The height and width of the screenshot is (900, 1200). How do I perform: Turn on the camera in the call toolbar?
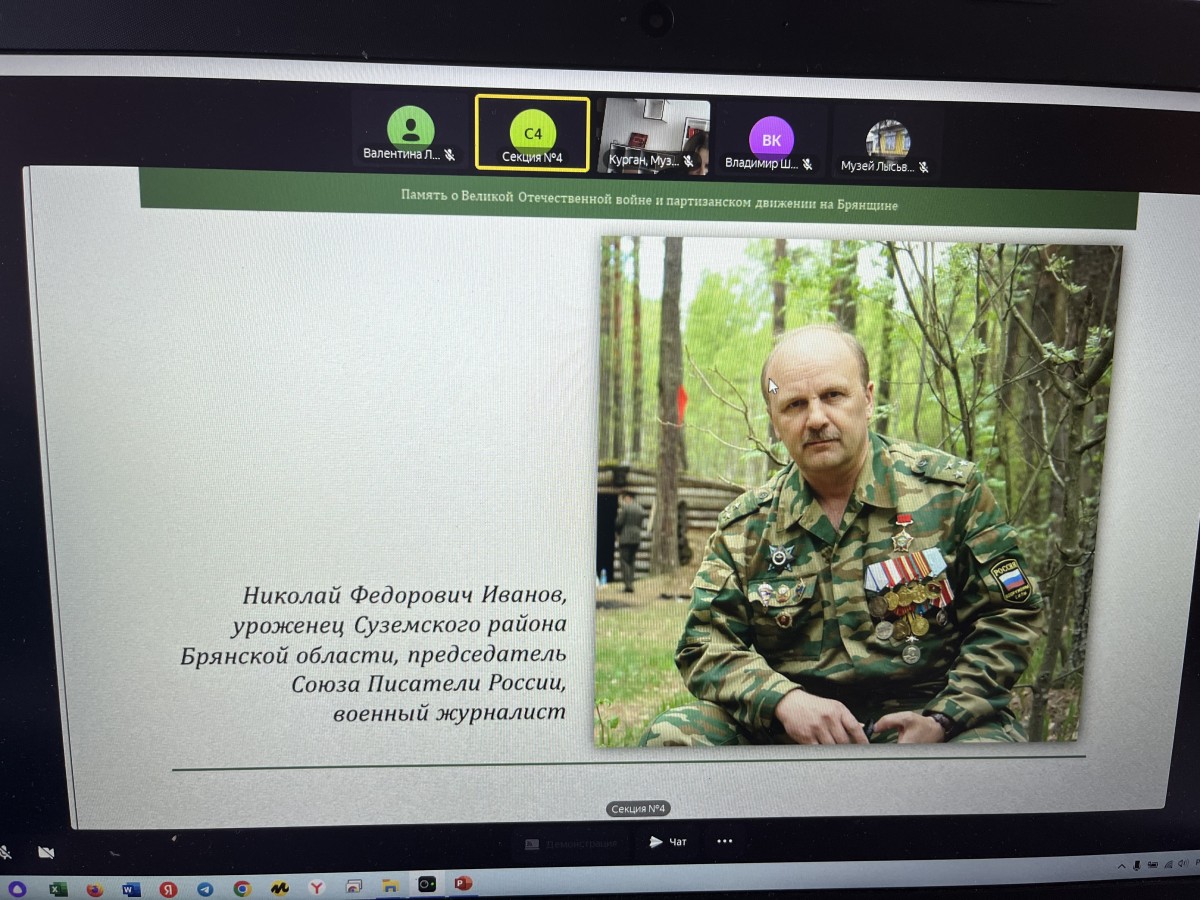[45, 852]
